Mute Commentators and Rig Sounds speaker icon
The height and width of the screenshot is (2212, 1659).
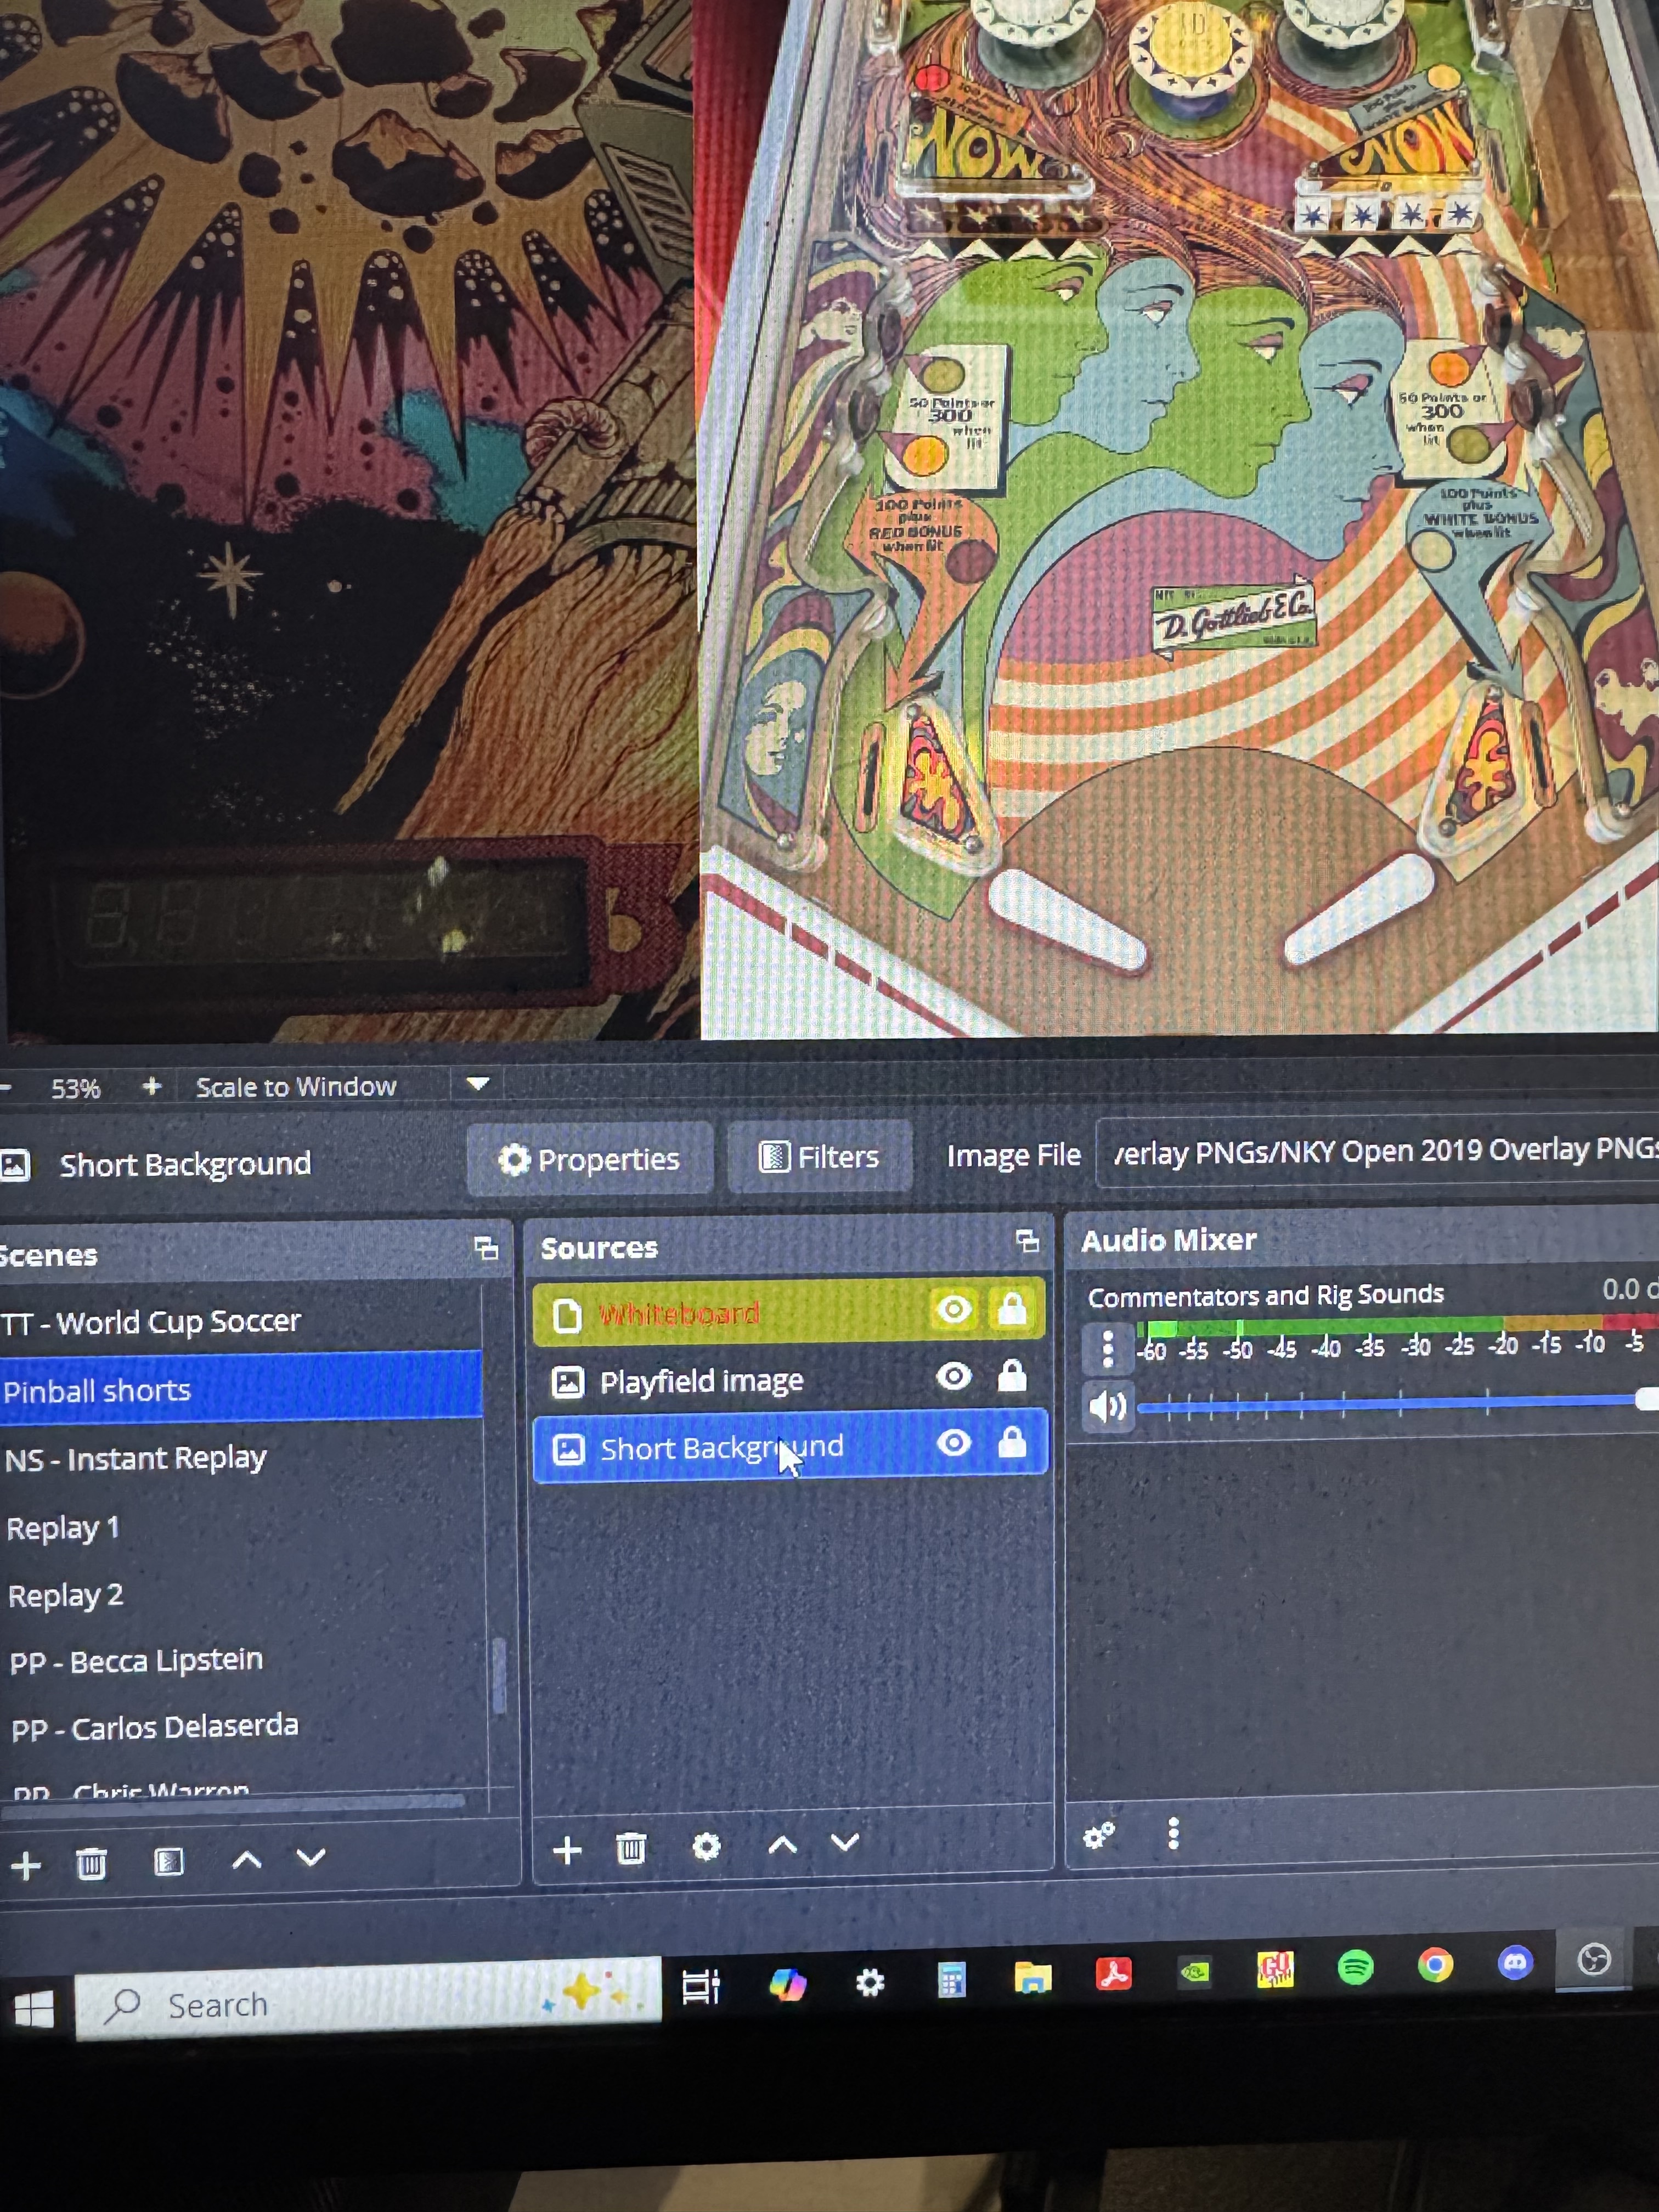pos(1107,1406)
